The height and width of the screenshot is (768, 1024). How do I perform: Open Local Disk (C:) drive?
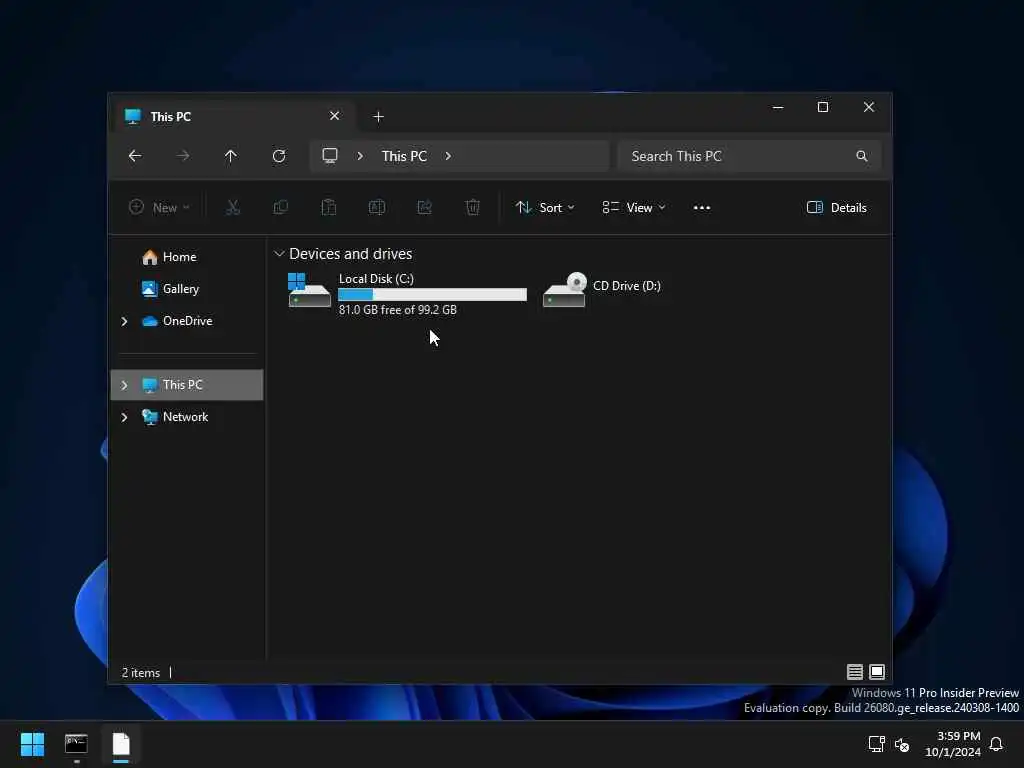pyautogui.click(x=405, y=294)
